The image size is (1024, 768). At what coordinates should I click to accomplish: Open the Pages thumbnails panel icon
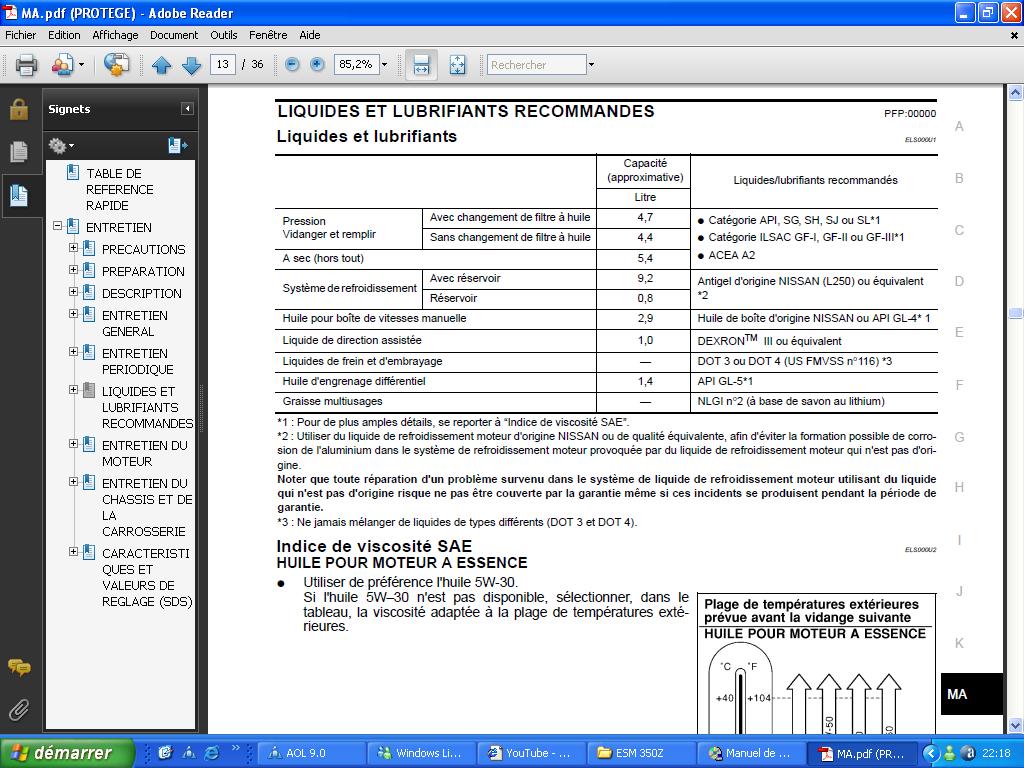coord(19,152)
